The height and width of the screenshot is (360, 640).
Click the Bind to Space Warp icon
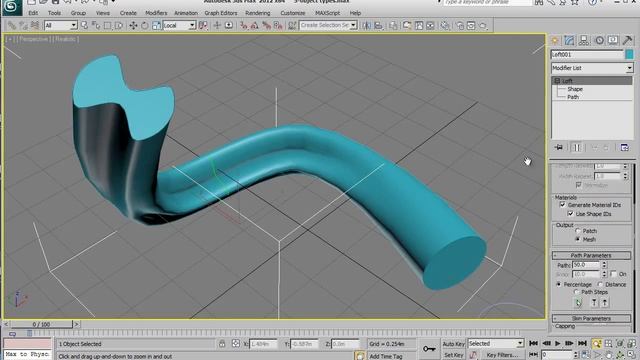pos(35,25)
